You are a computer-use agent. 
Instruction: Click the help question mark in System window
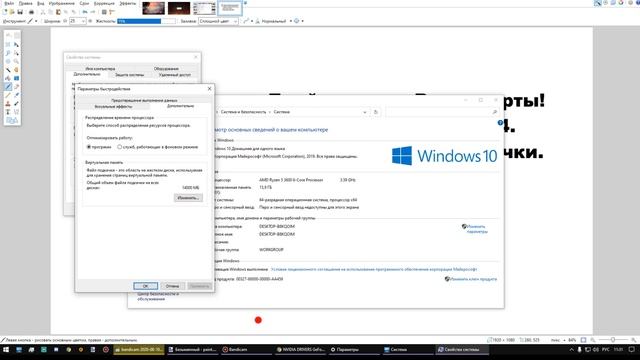coord(500,123)
